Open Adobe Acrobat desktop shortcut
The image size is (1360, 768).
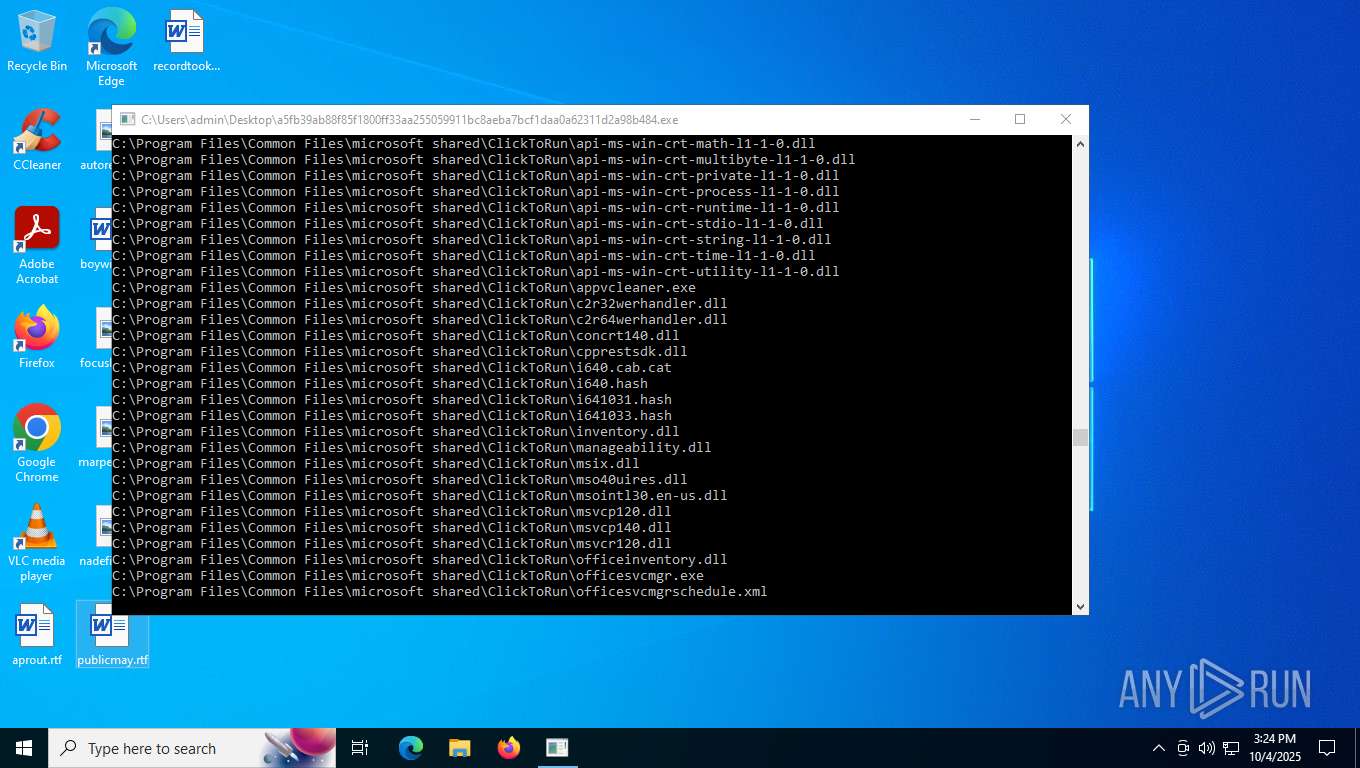click(x=37, y=246)
